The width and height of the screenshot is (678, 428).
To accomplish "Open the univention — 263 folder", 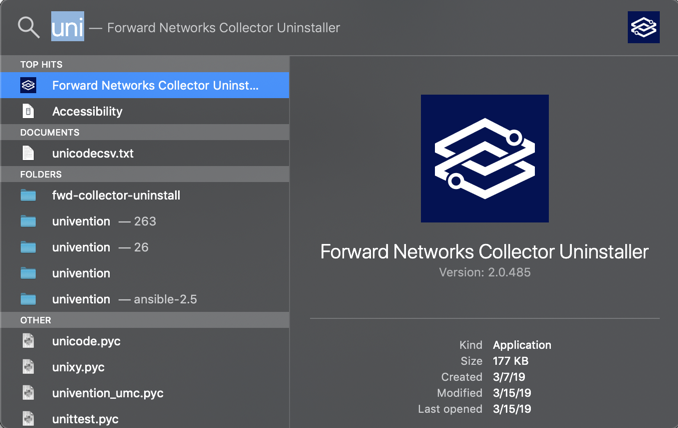I will 145,221.
